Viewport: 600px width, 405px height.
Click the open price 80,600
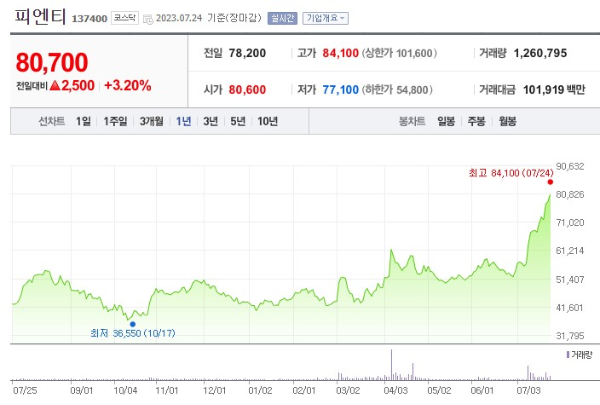coord(247,90)
